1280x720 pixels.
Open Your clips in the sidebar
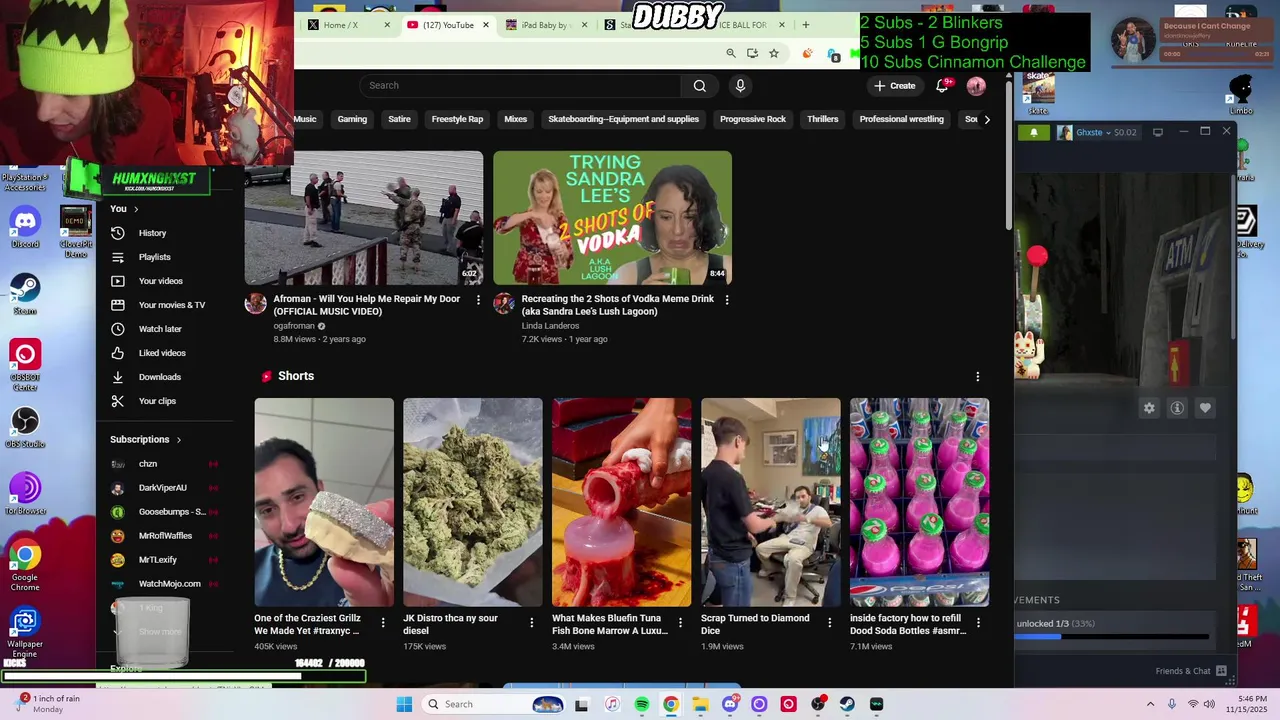pos(157,401)
